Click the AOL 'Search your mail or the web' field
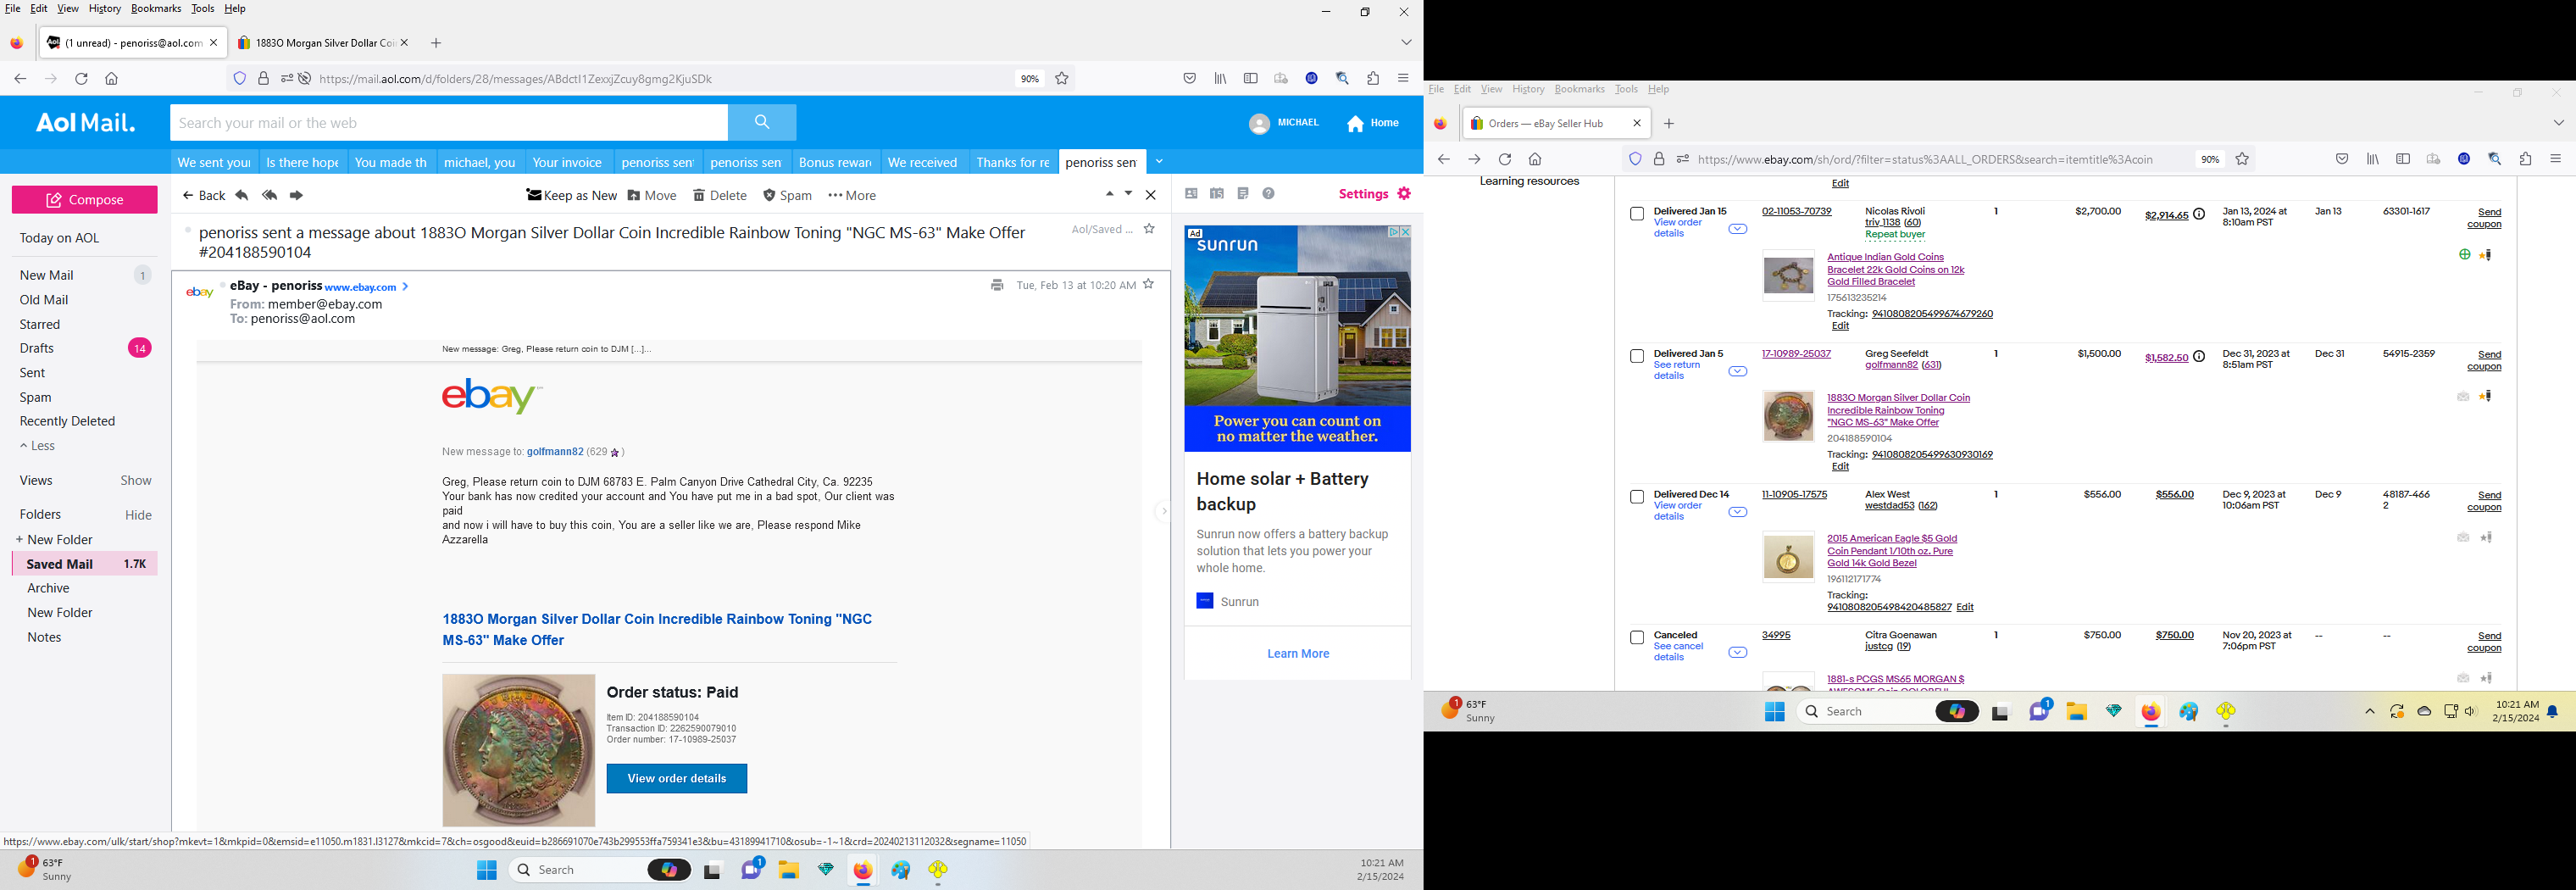This screenshot has width=2576, height=890. [449, 122]
